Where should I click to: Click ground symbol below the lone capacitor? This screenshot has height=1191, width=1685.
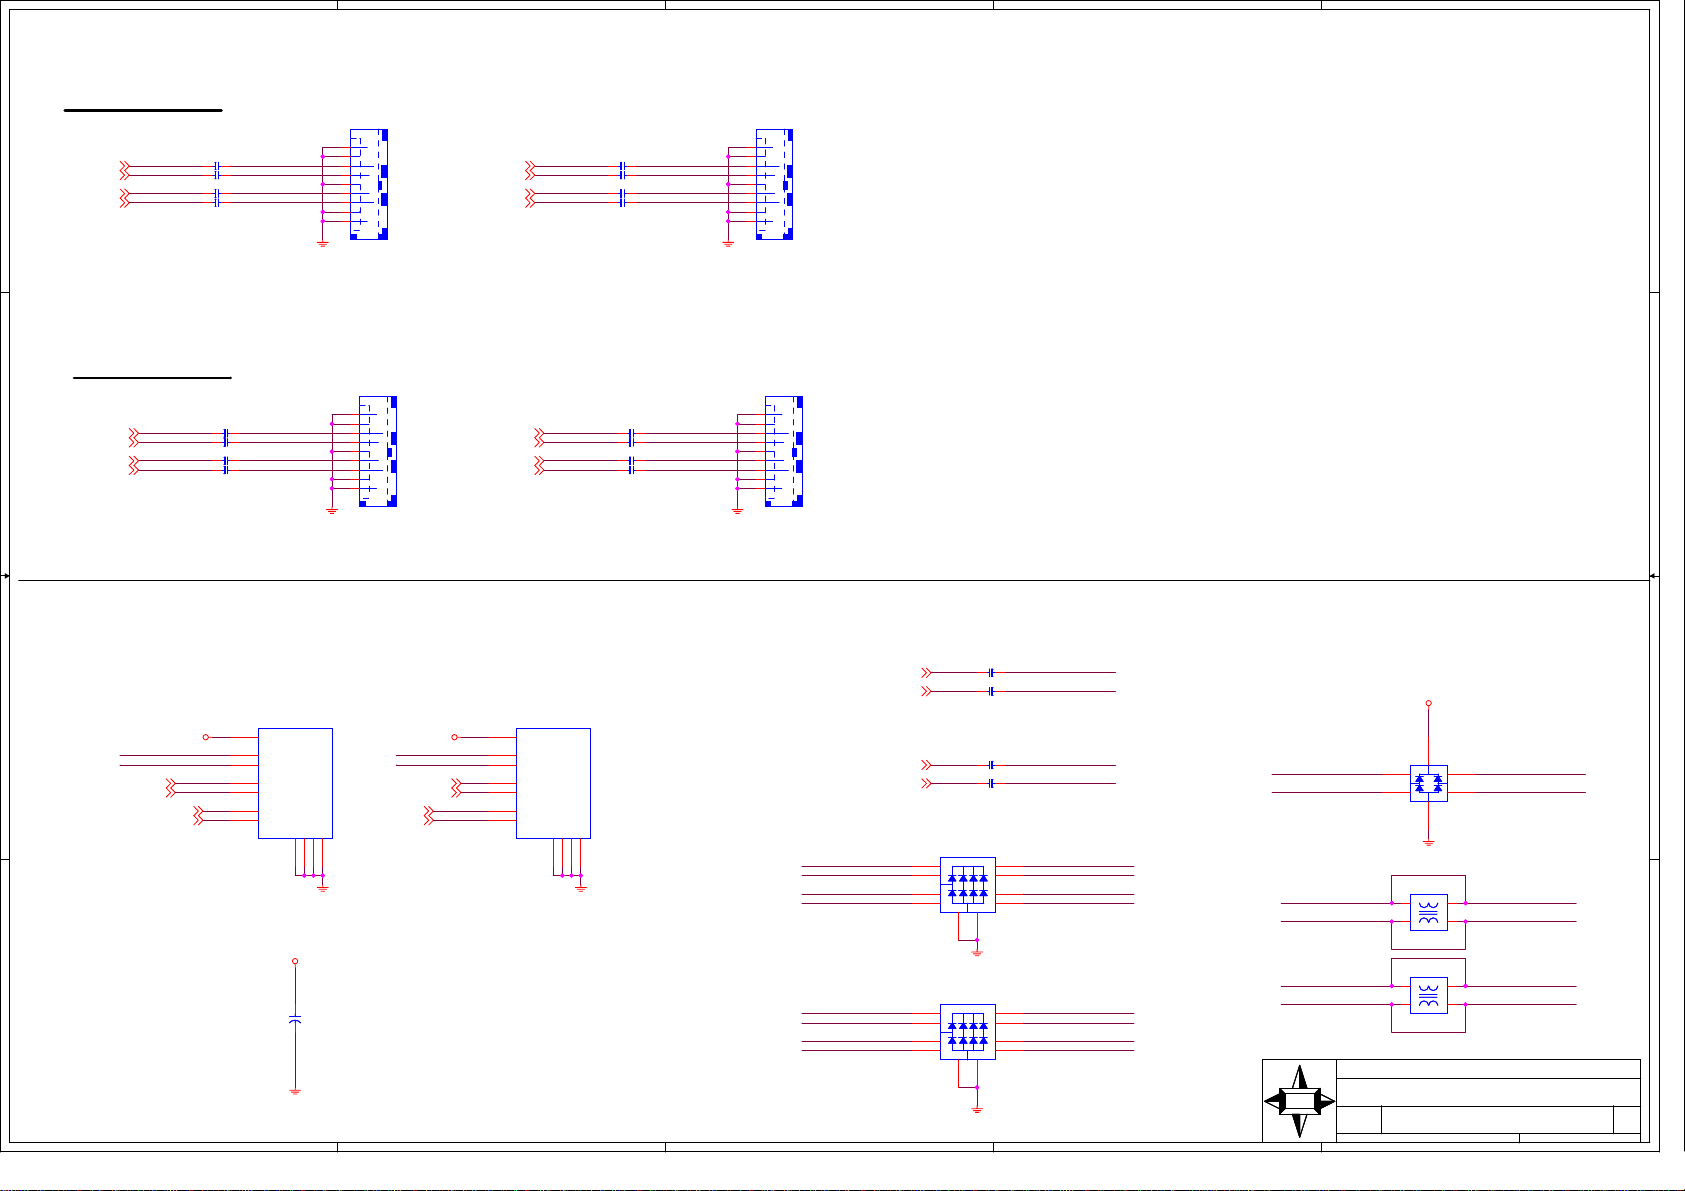pyautogui.click(x=295, y=1091)
